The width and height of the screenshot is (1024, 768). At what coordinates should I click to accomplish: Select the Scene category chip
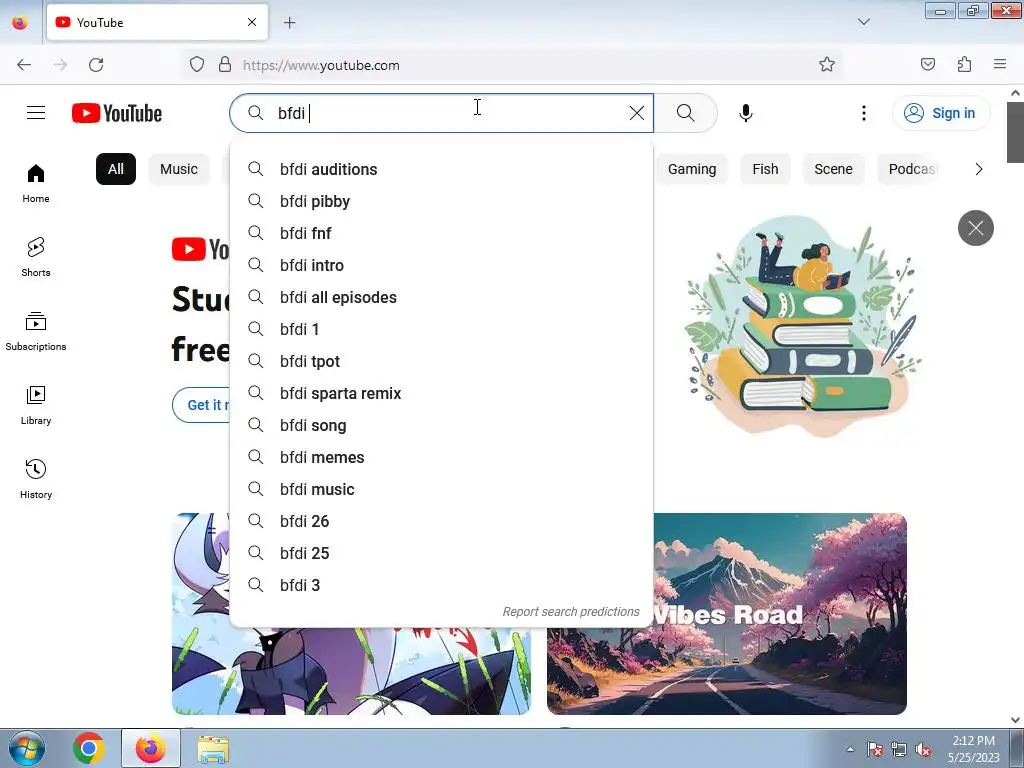tap(833, 169)
